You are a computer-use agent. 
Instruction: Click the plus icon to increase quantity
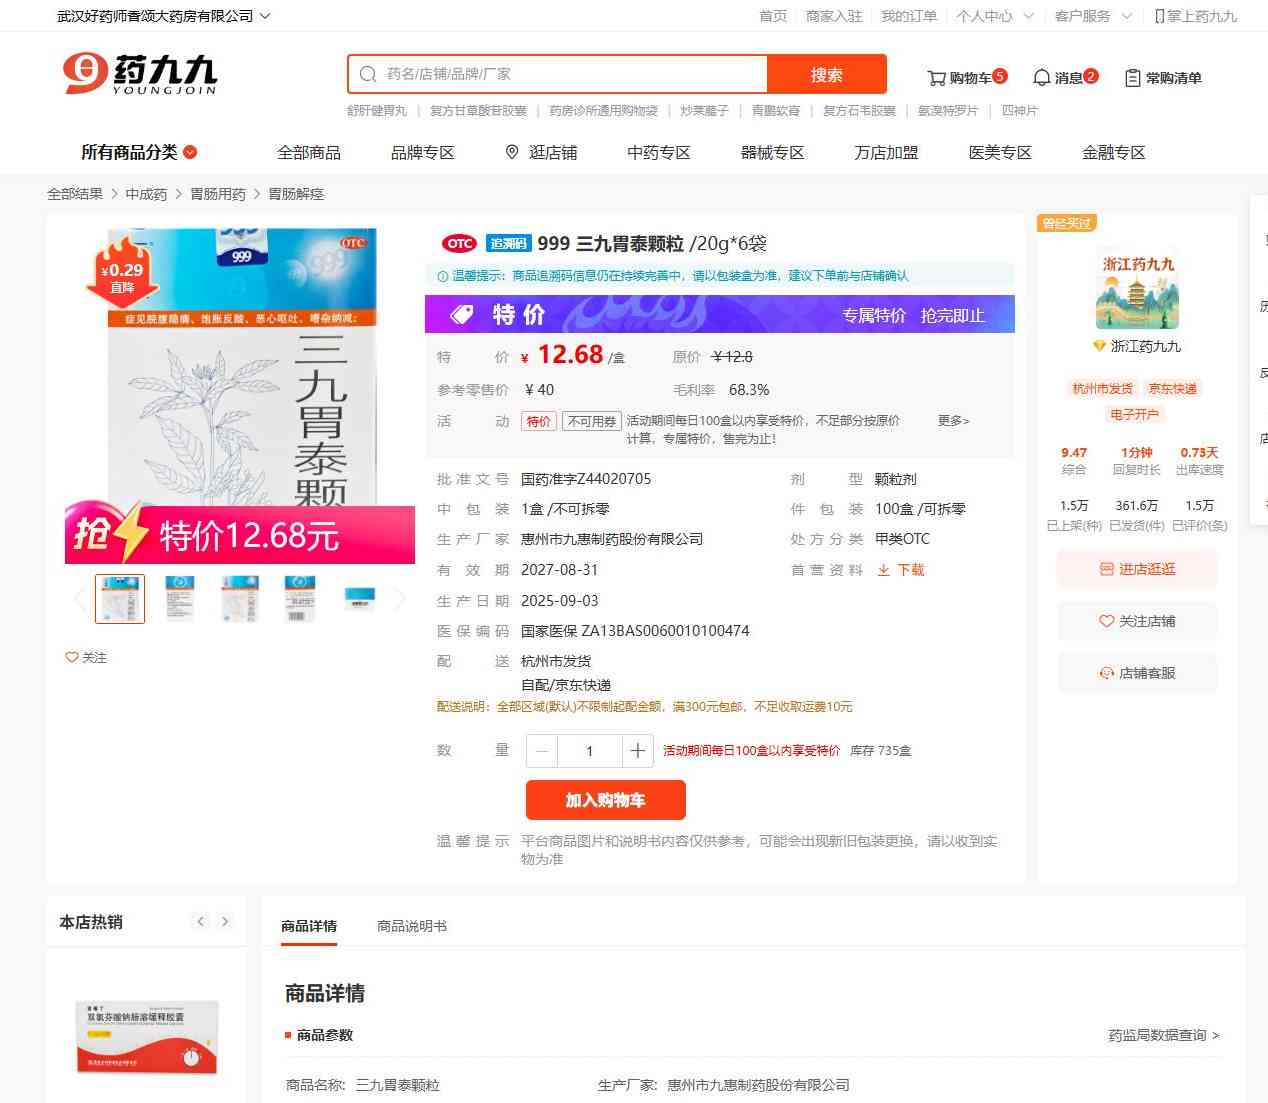point(637,751)
